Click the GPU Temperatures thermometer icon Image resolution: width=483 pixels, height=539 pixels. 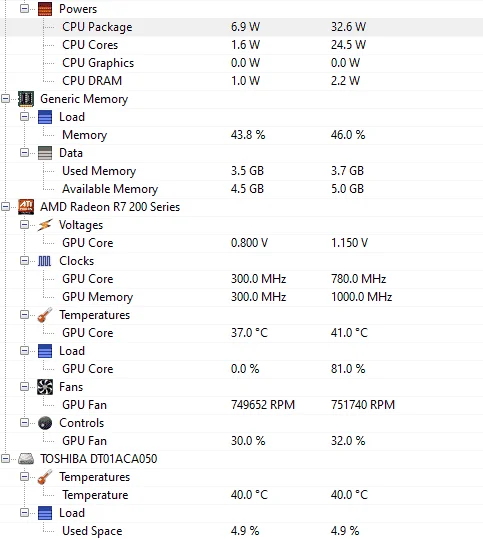coord(45,315)
